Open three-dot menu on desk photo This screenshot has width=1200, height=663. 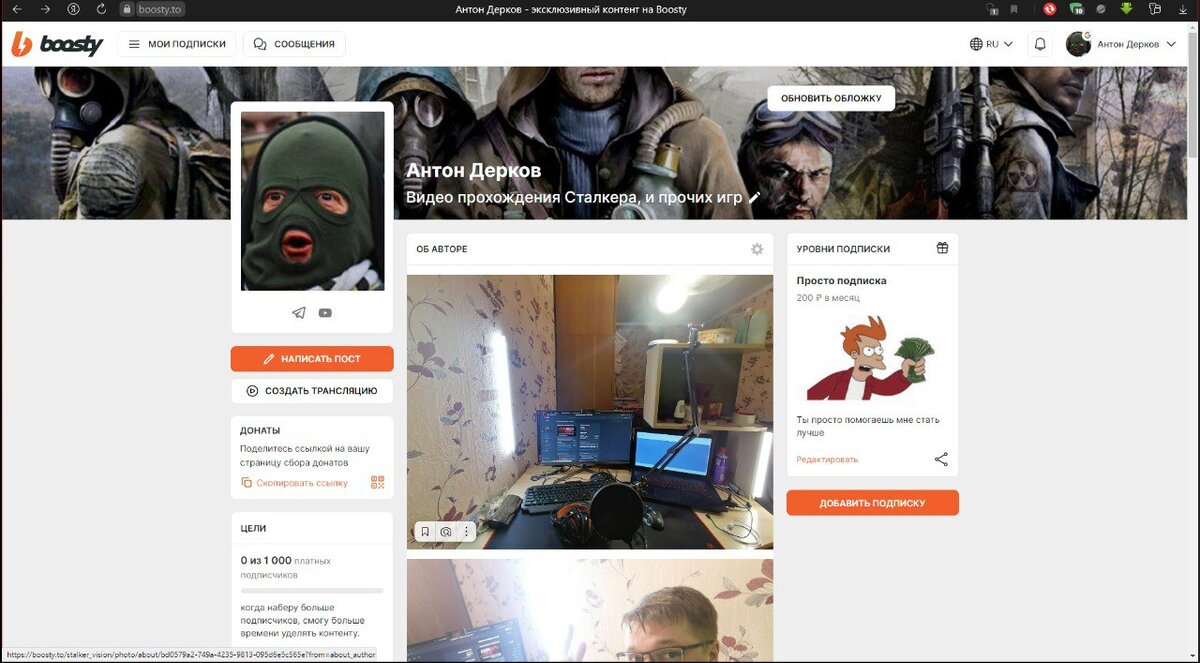[466, 532]
